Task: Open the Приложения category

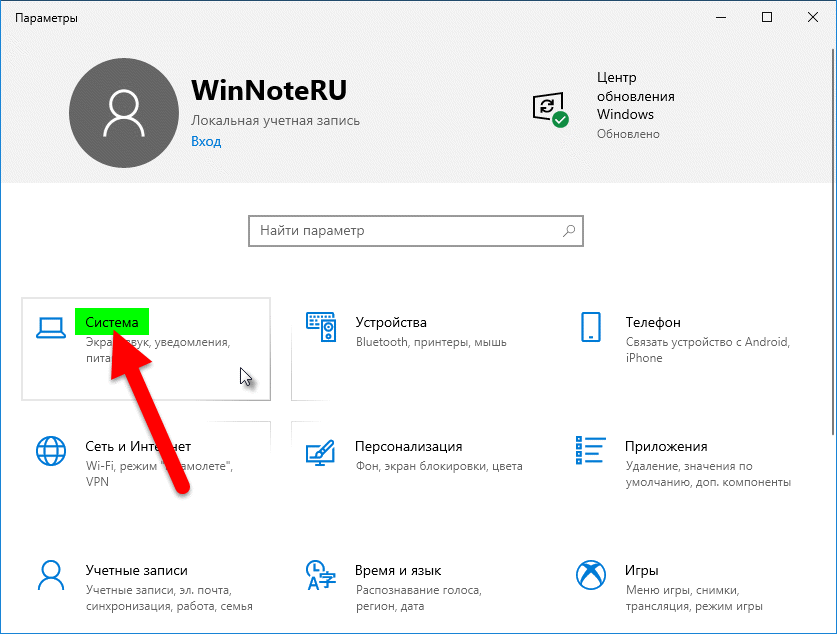Action: pyautogui.click(x=666, y=446)
